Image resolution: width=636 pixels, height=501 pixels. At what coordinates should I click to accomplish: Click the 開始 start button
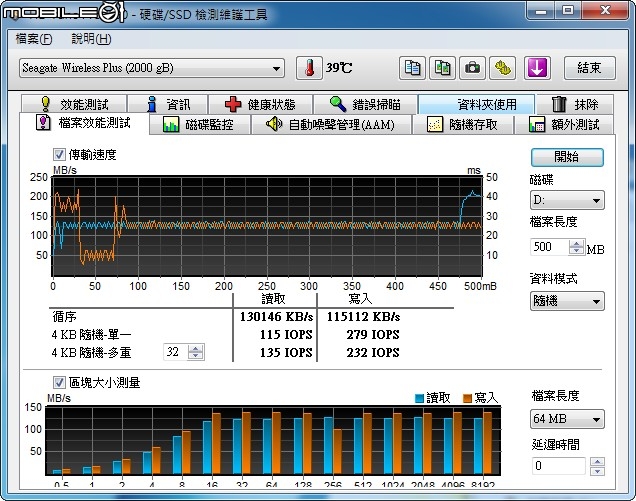567,157
